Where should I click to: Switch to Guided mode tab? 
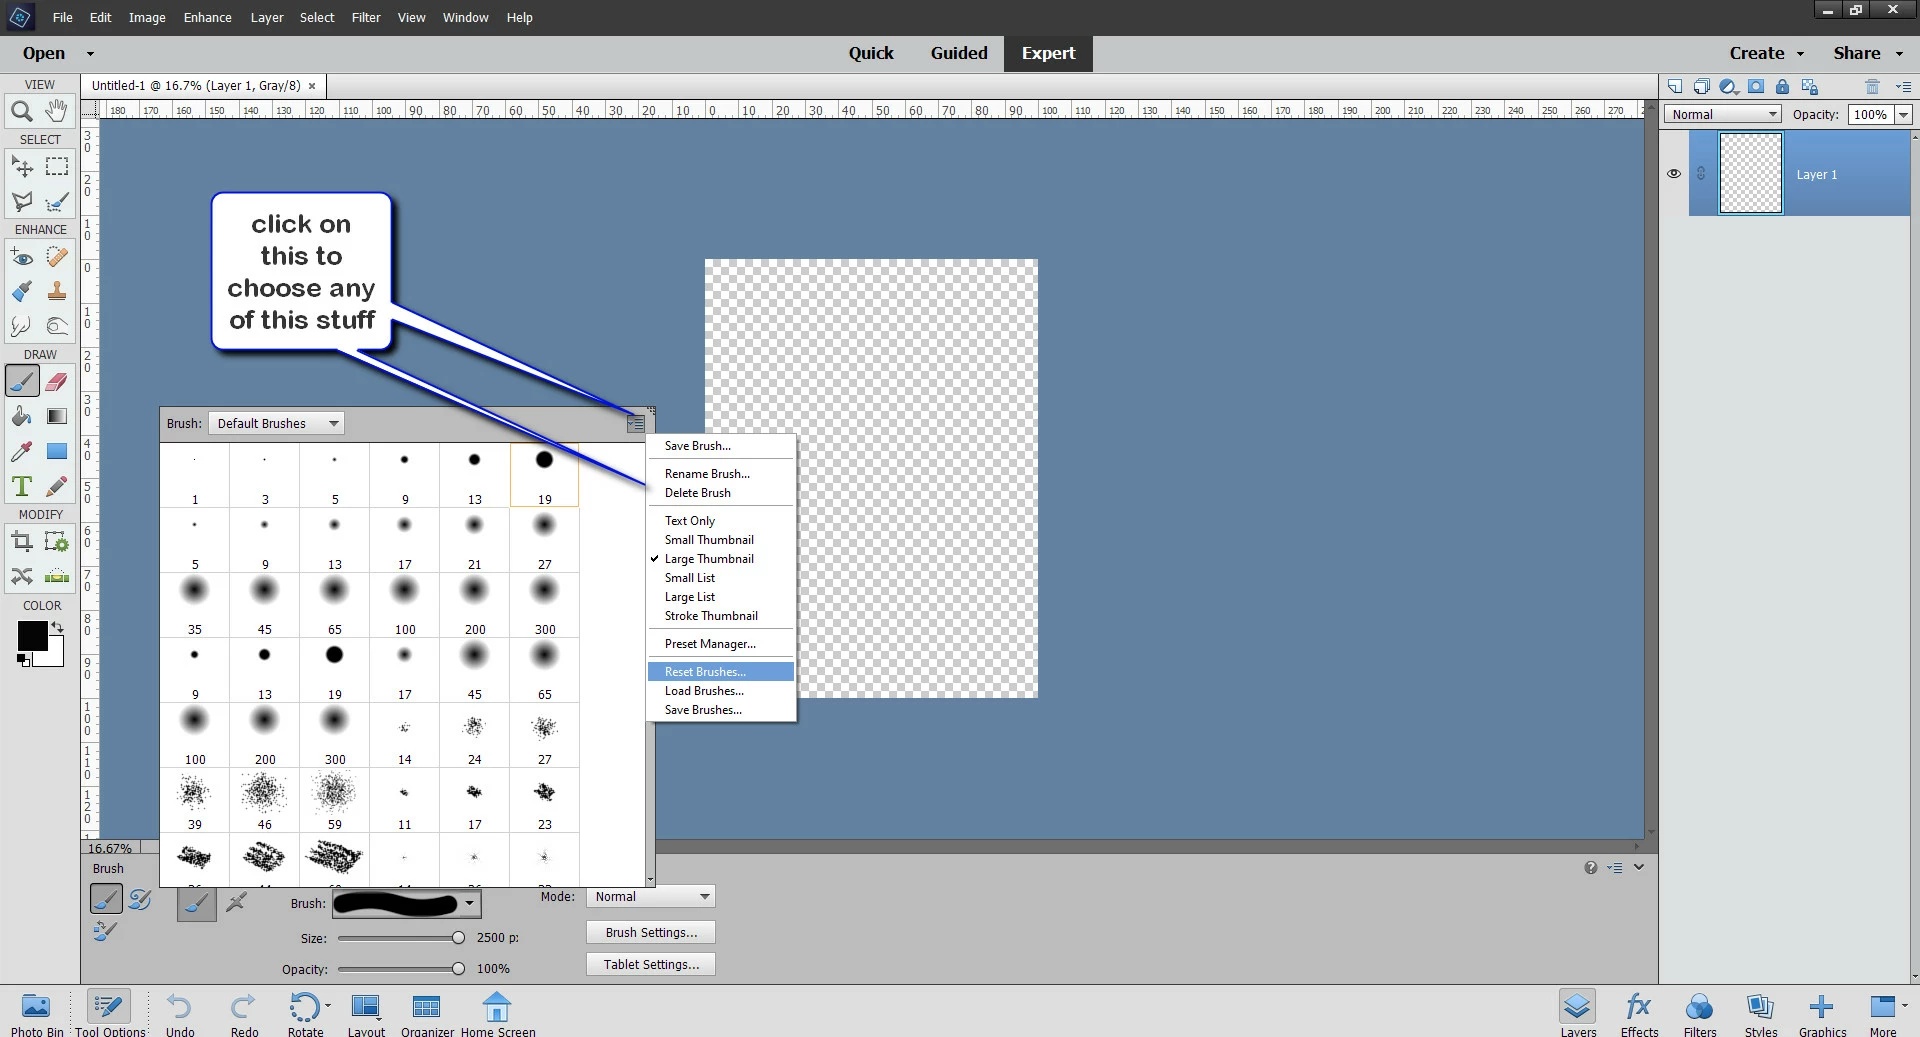coord(959,53)
